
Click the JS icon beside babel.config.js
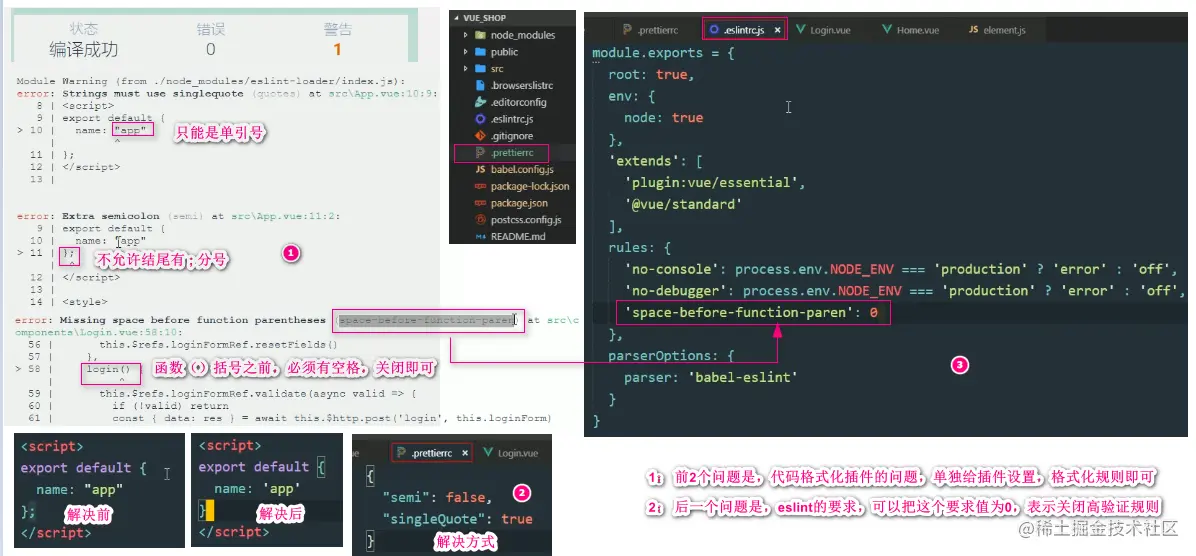click(x=480, y=169)
